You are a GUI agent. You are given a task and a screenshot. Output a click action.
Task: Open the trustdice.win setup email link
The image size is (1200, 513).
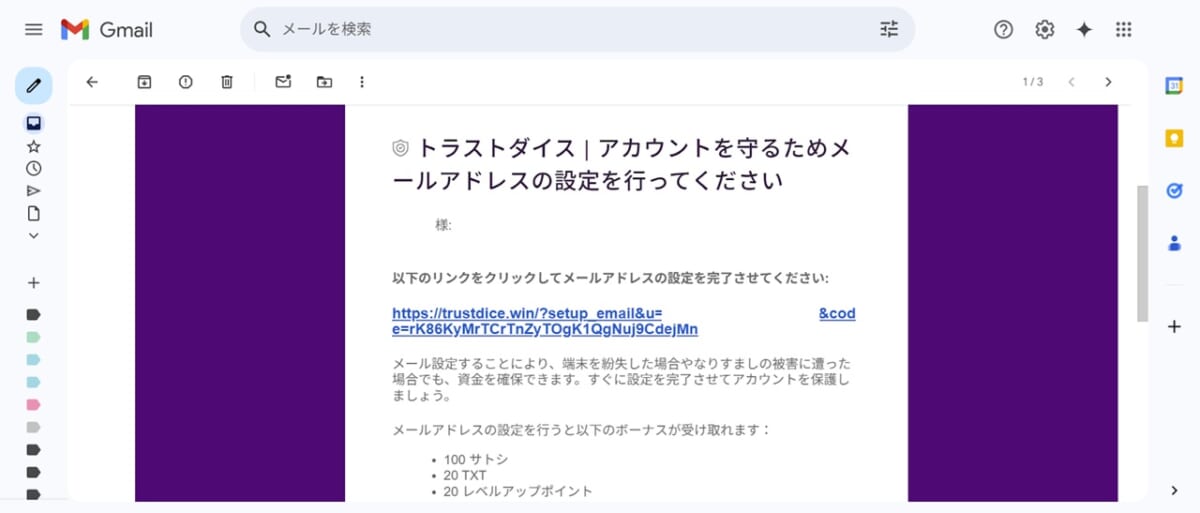[x=624, y=321]
